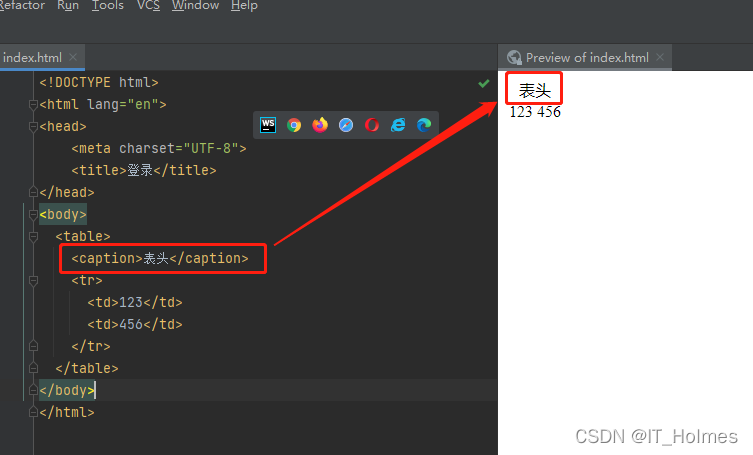Click the 456 cell in preview
Image resolution: width=753 pixels, height=455 pixels.
click(549, 112)
